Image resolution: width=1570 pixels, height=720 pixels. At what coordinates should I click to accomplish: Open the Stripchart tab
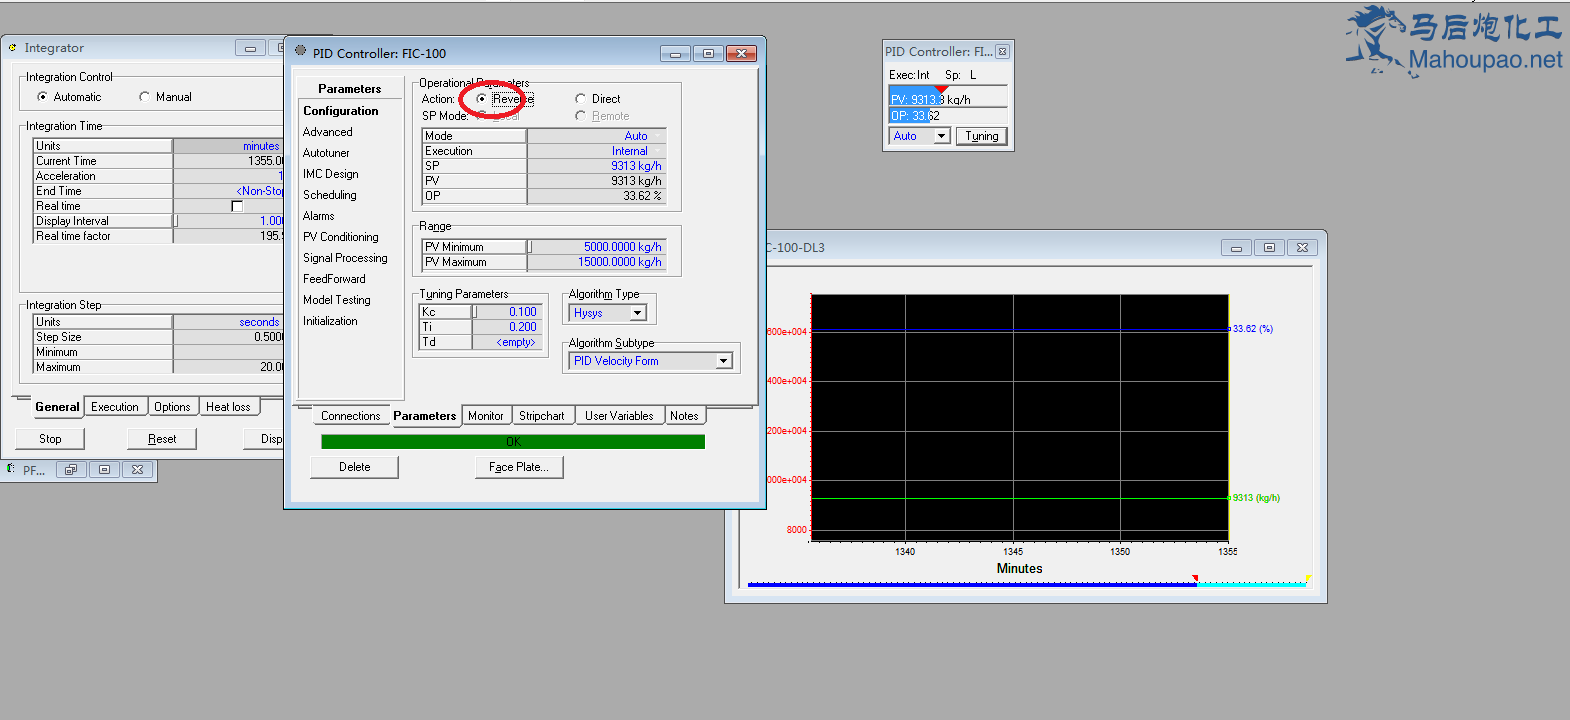tap(542, 416)
